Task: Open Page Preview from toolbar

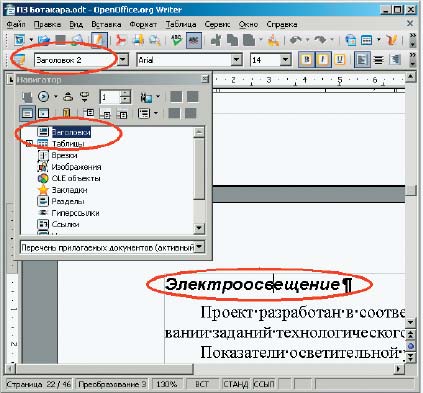Action: click(154, 40)
